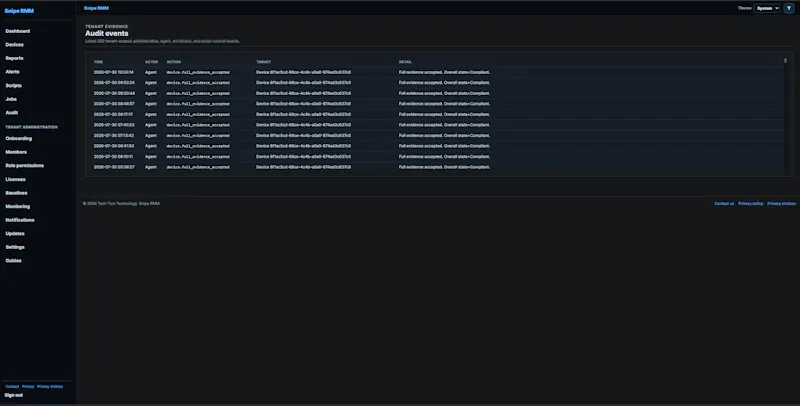Click the ACTOR column header
The width and height of the screenshot is (800, 406).
pos(152,62)
